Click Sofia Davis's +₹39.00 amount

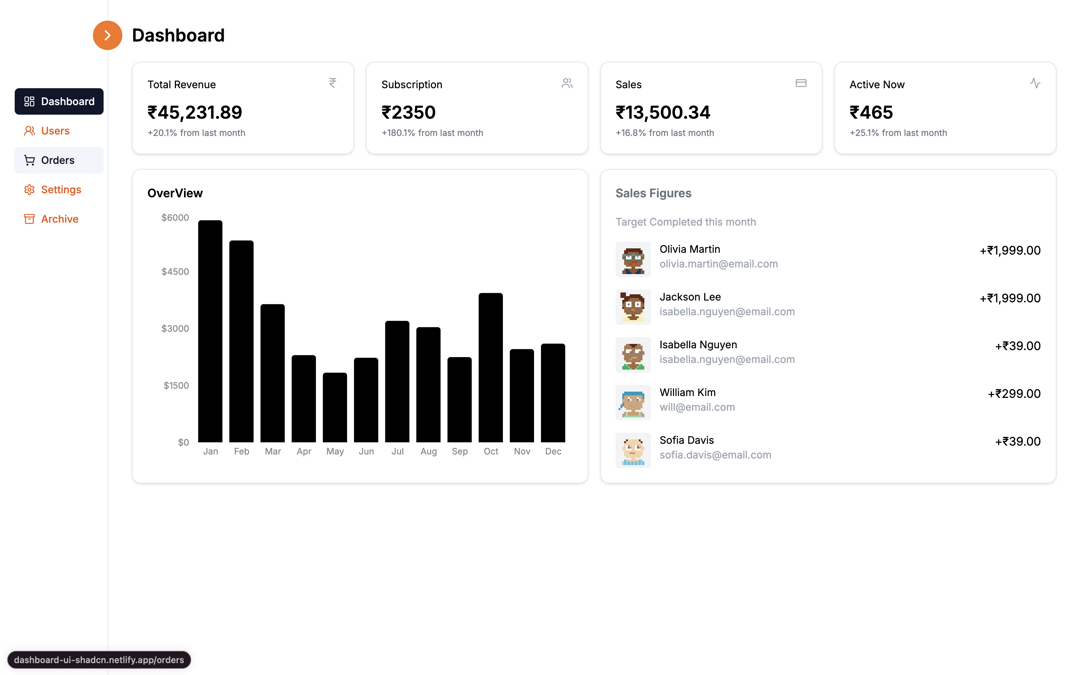click(1017, 442)
